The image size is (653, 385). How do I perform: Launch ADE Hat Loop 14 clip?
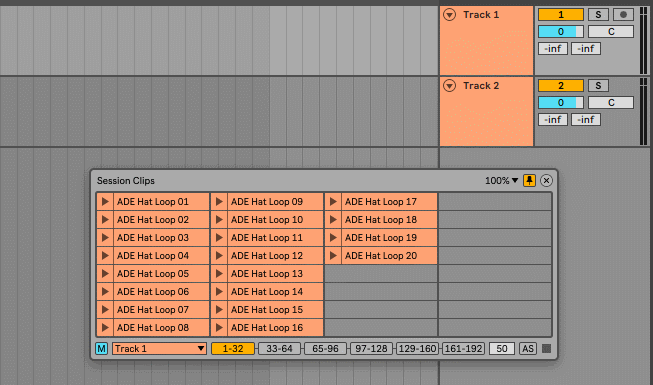point(219,292)
